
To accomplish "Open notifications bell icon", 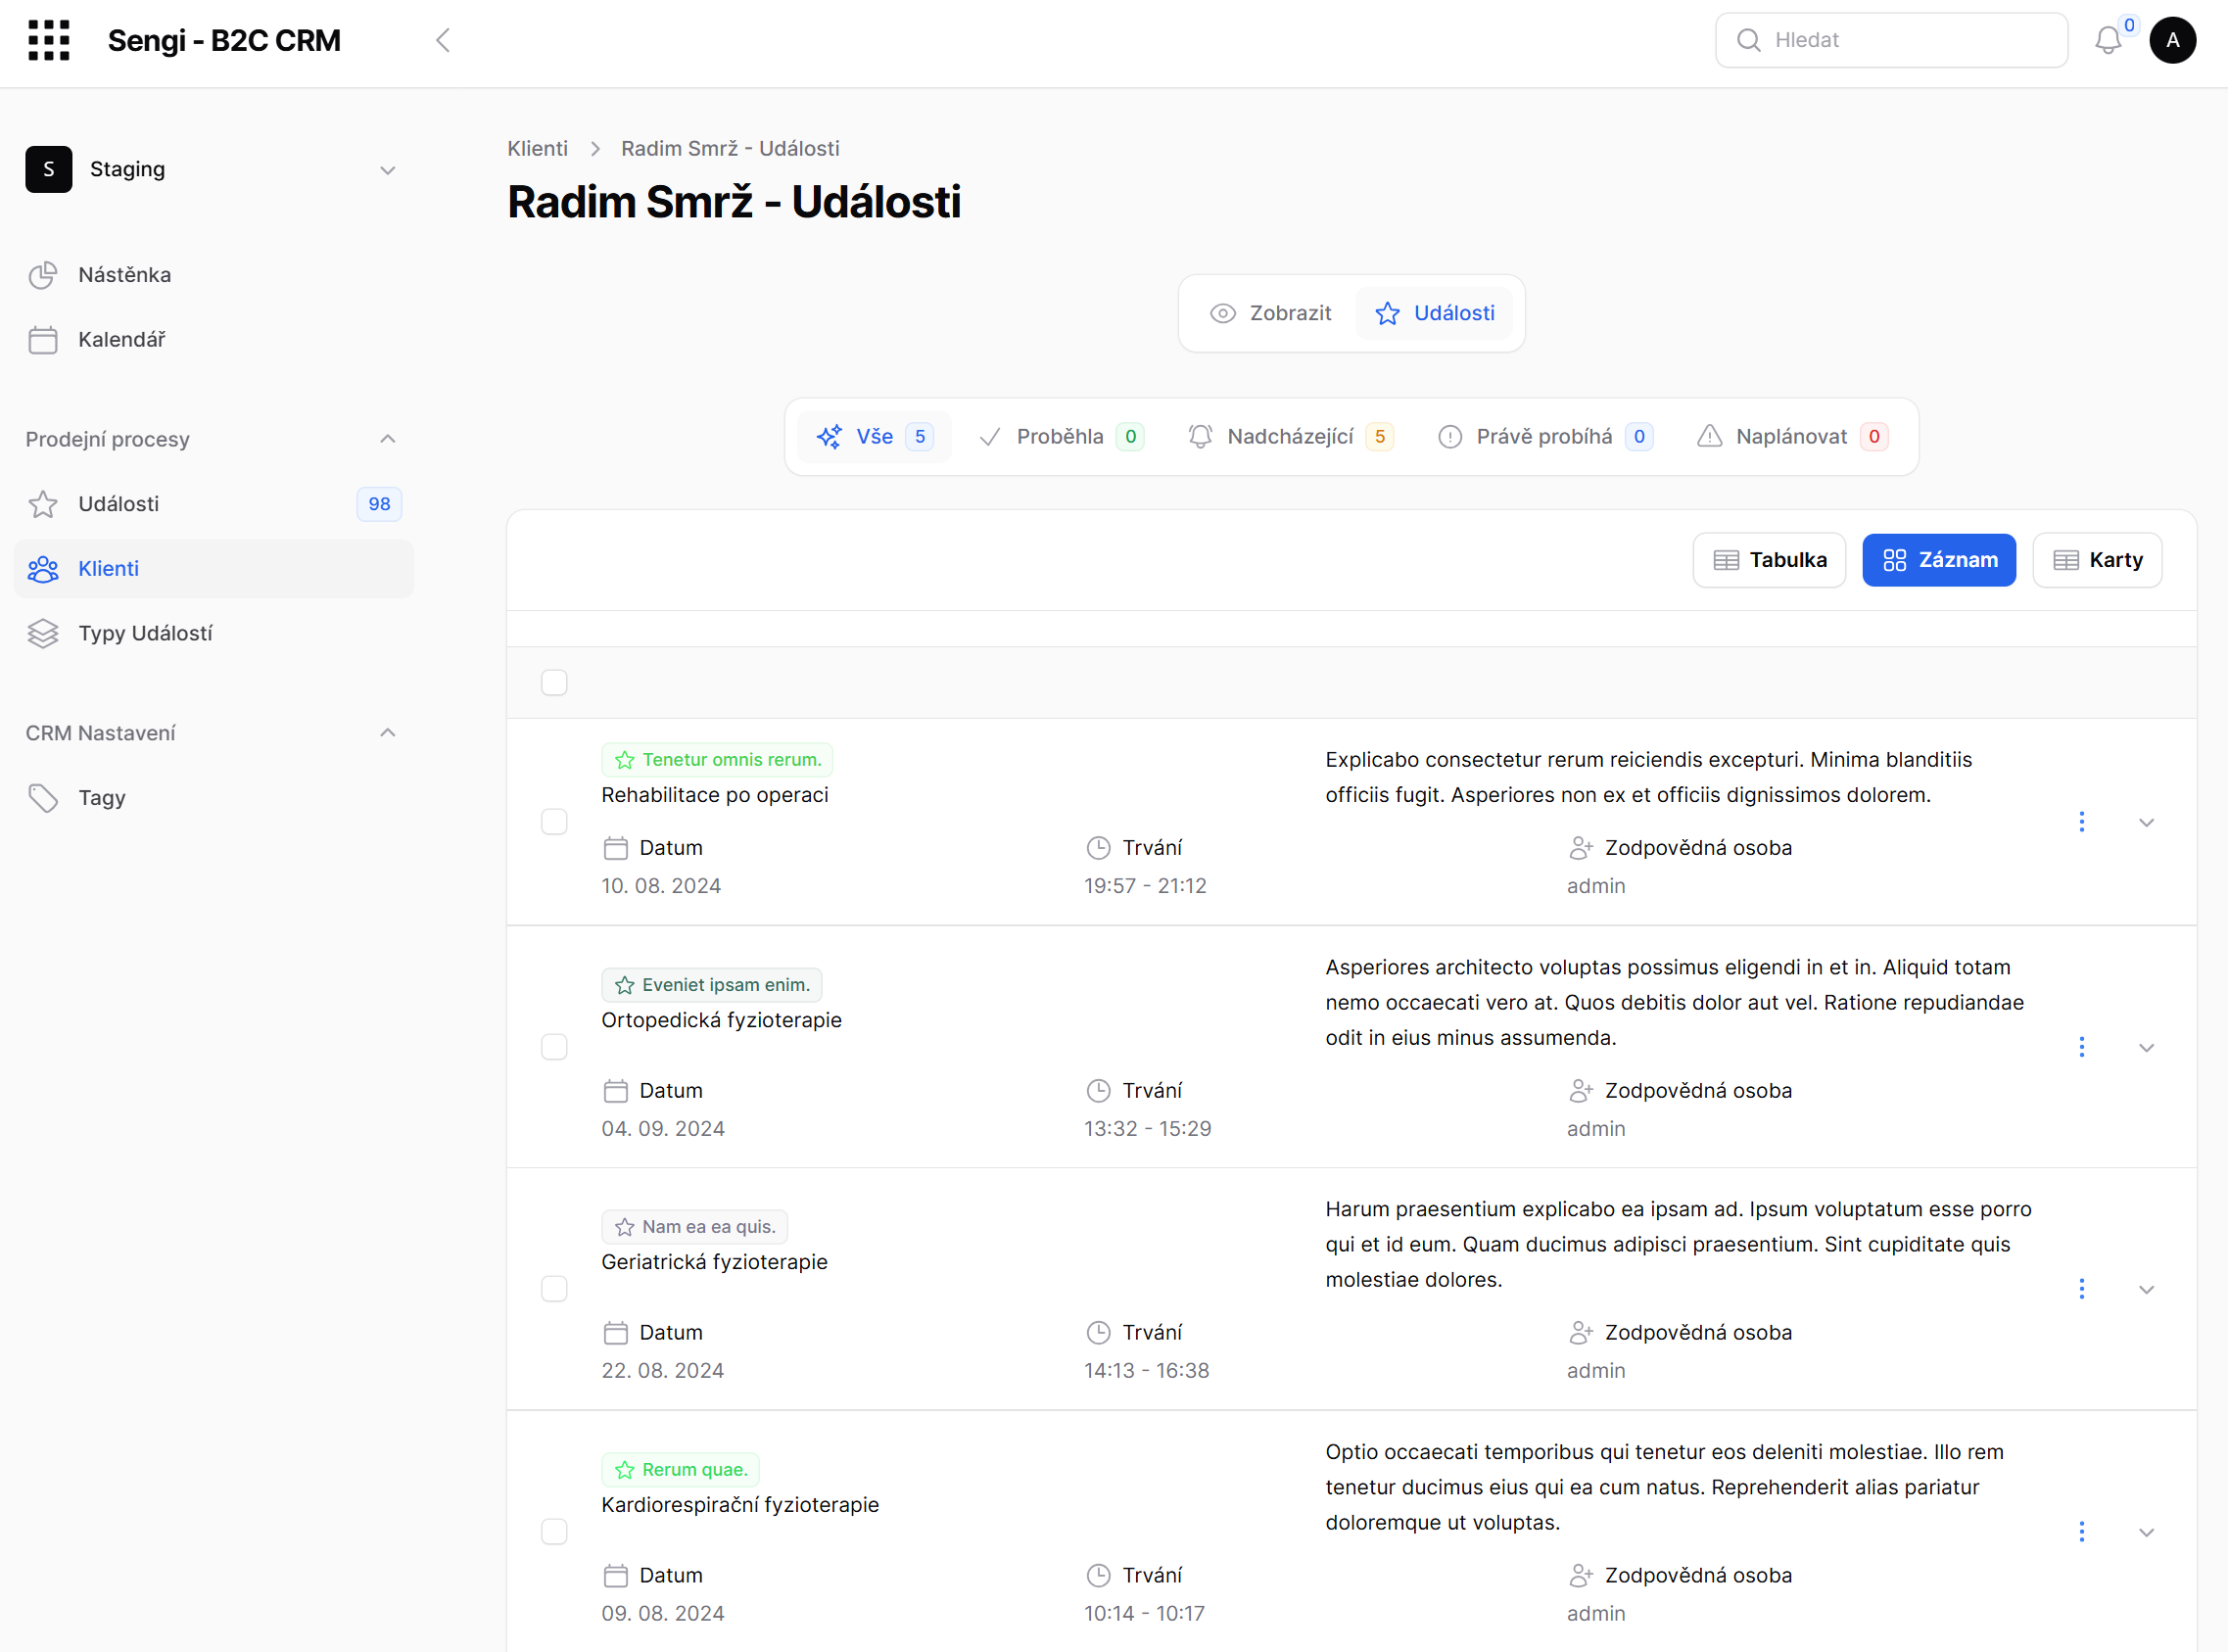I will point(2108,40).
